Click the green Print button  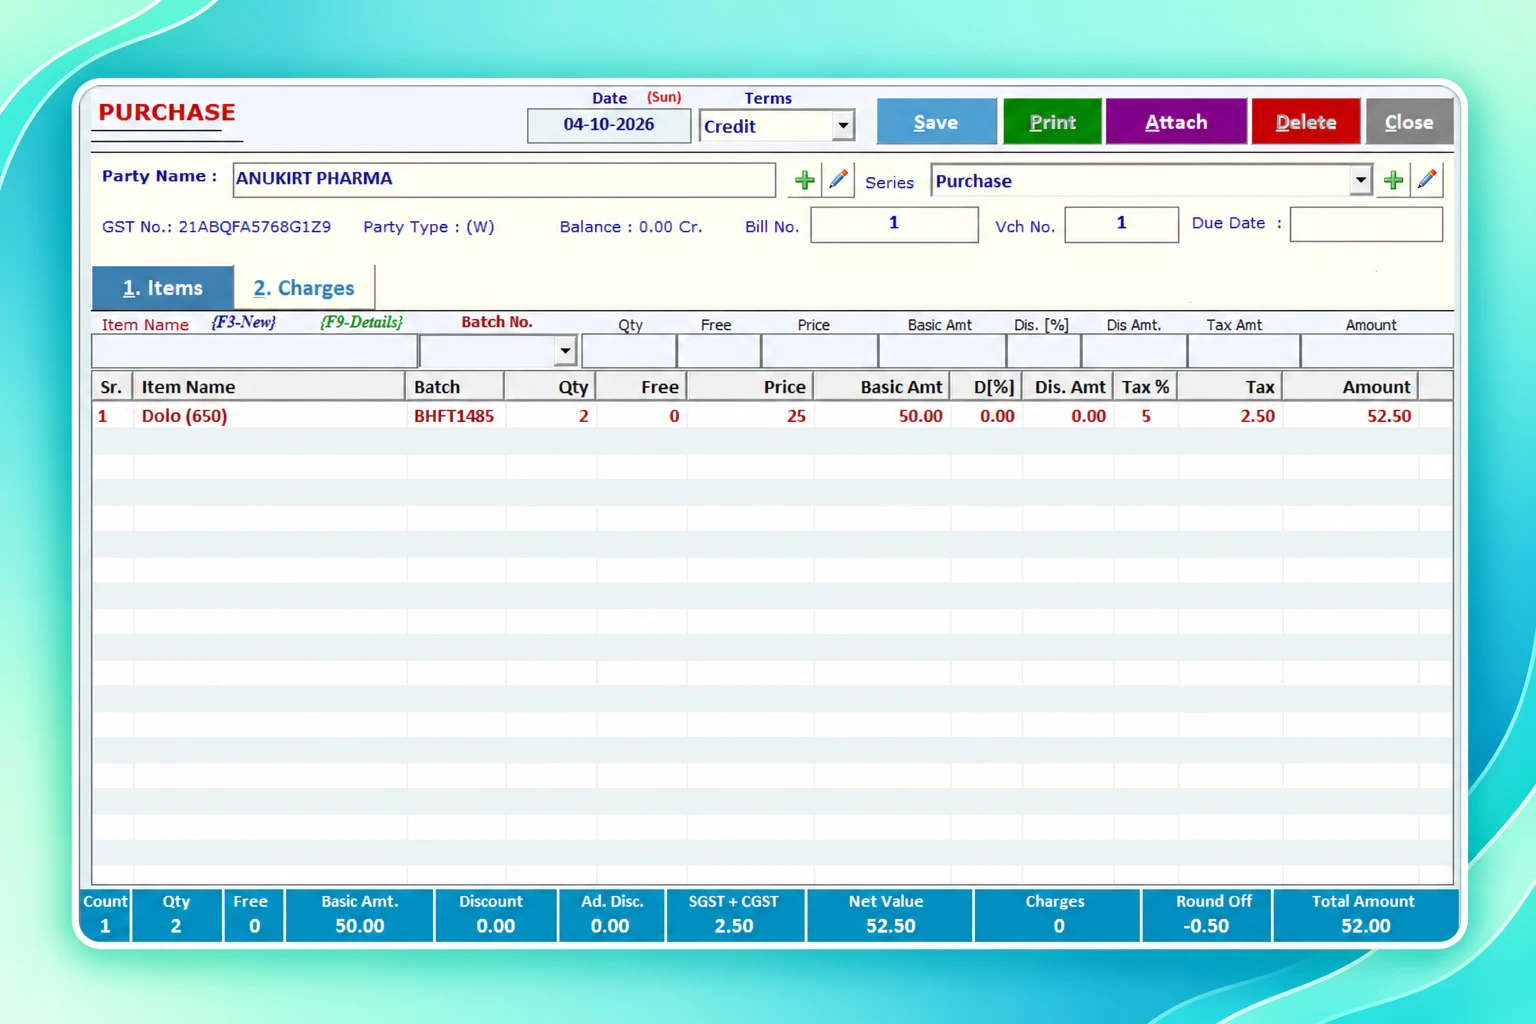pos(1053,122)
